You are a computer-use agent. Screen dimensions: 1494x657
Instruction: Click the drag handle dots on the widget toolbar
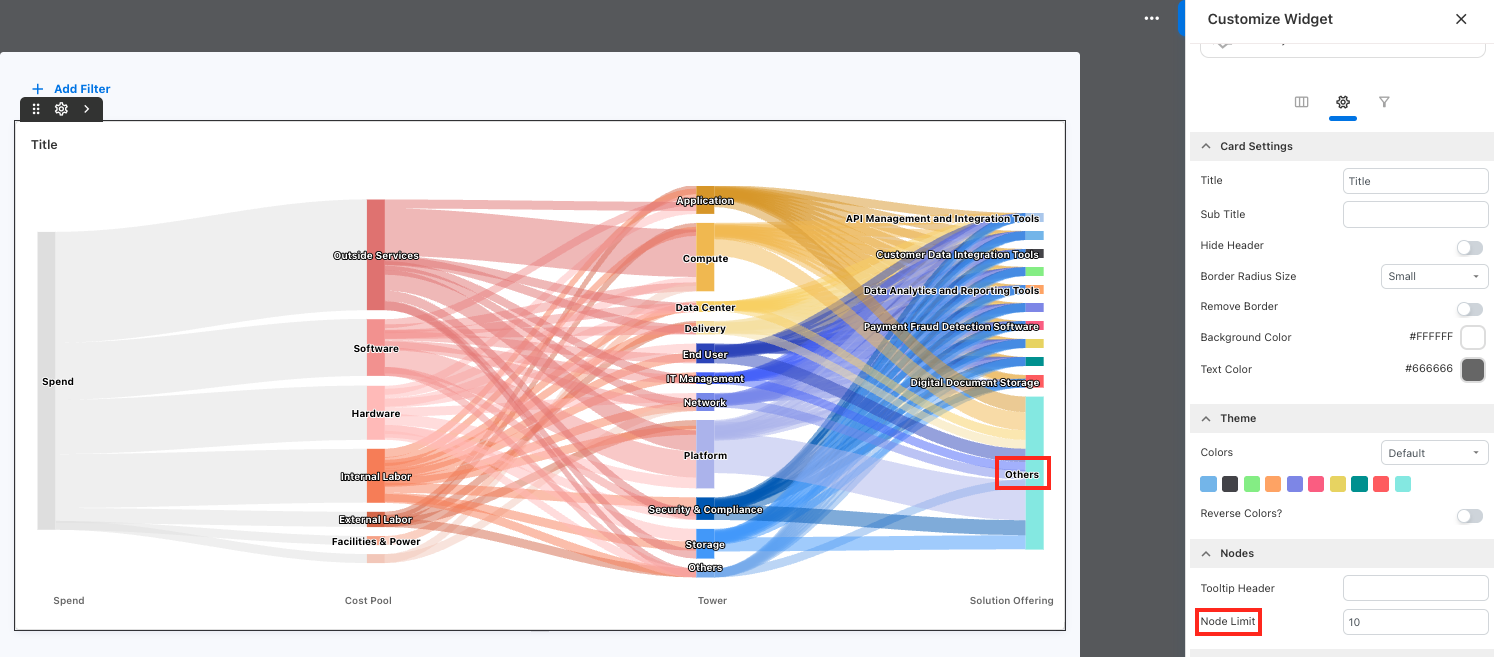coord(36,109)
